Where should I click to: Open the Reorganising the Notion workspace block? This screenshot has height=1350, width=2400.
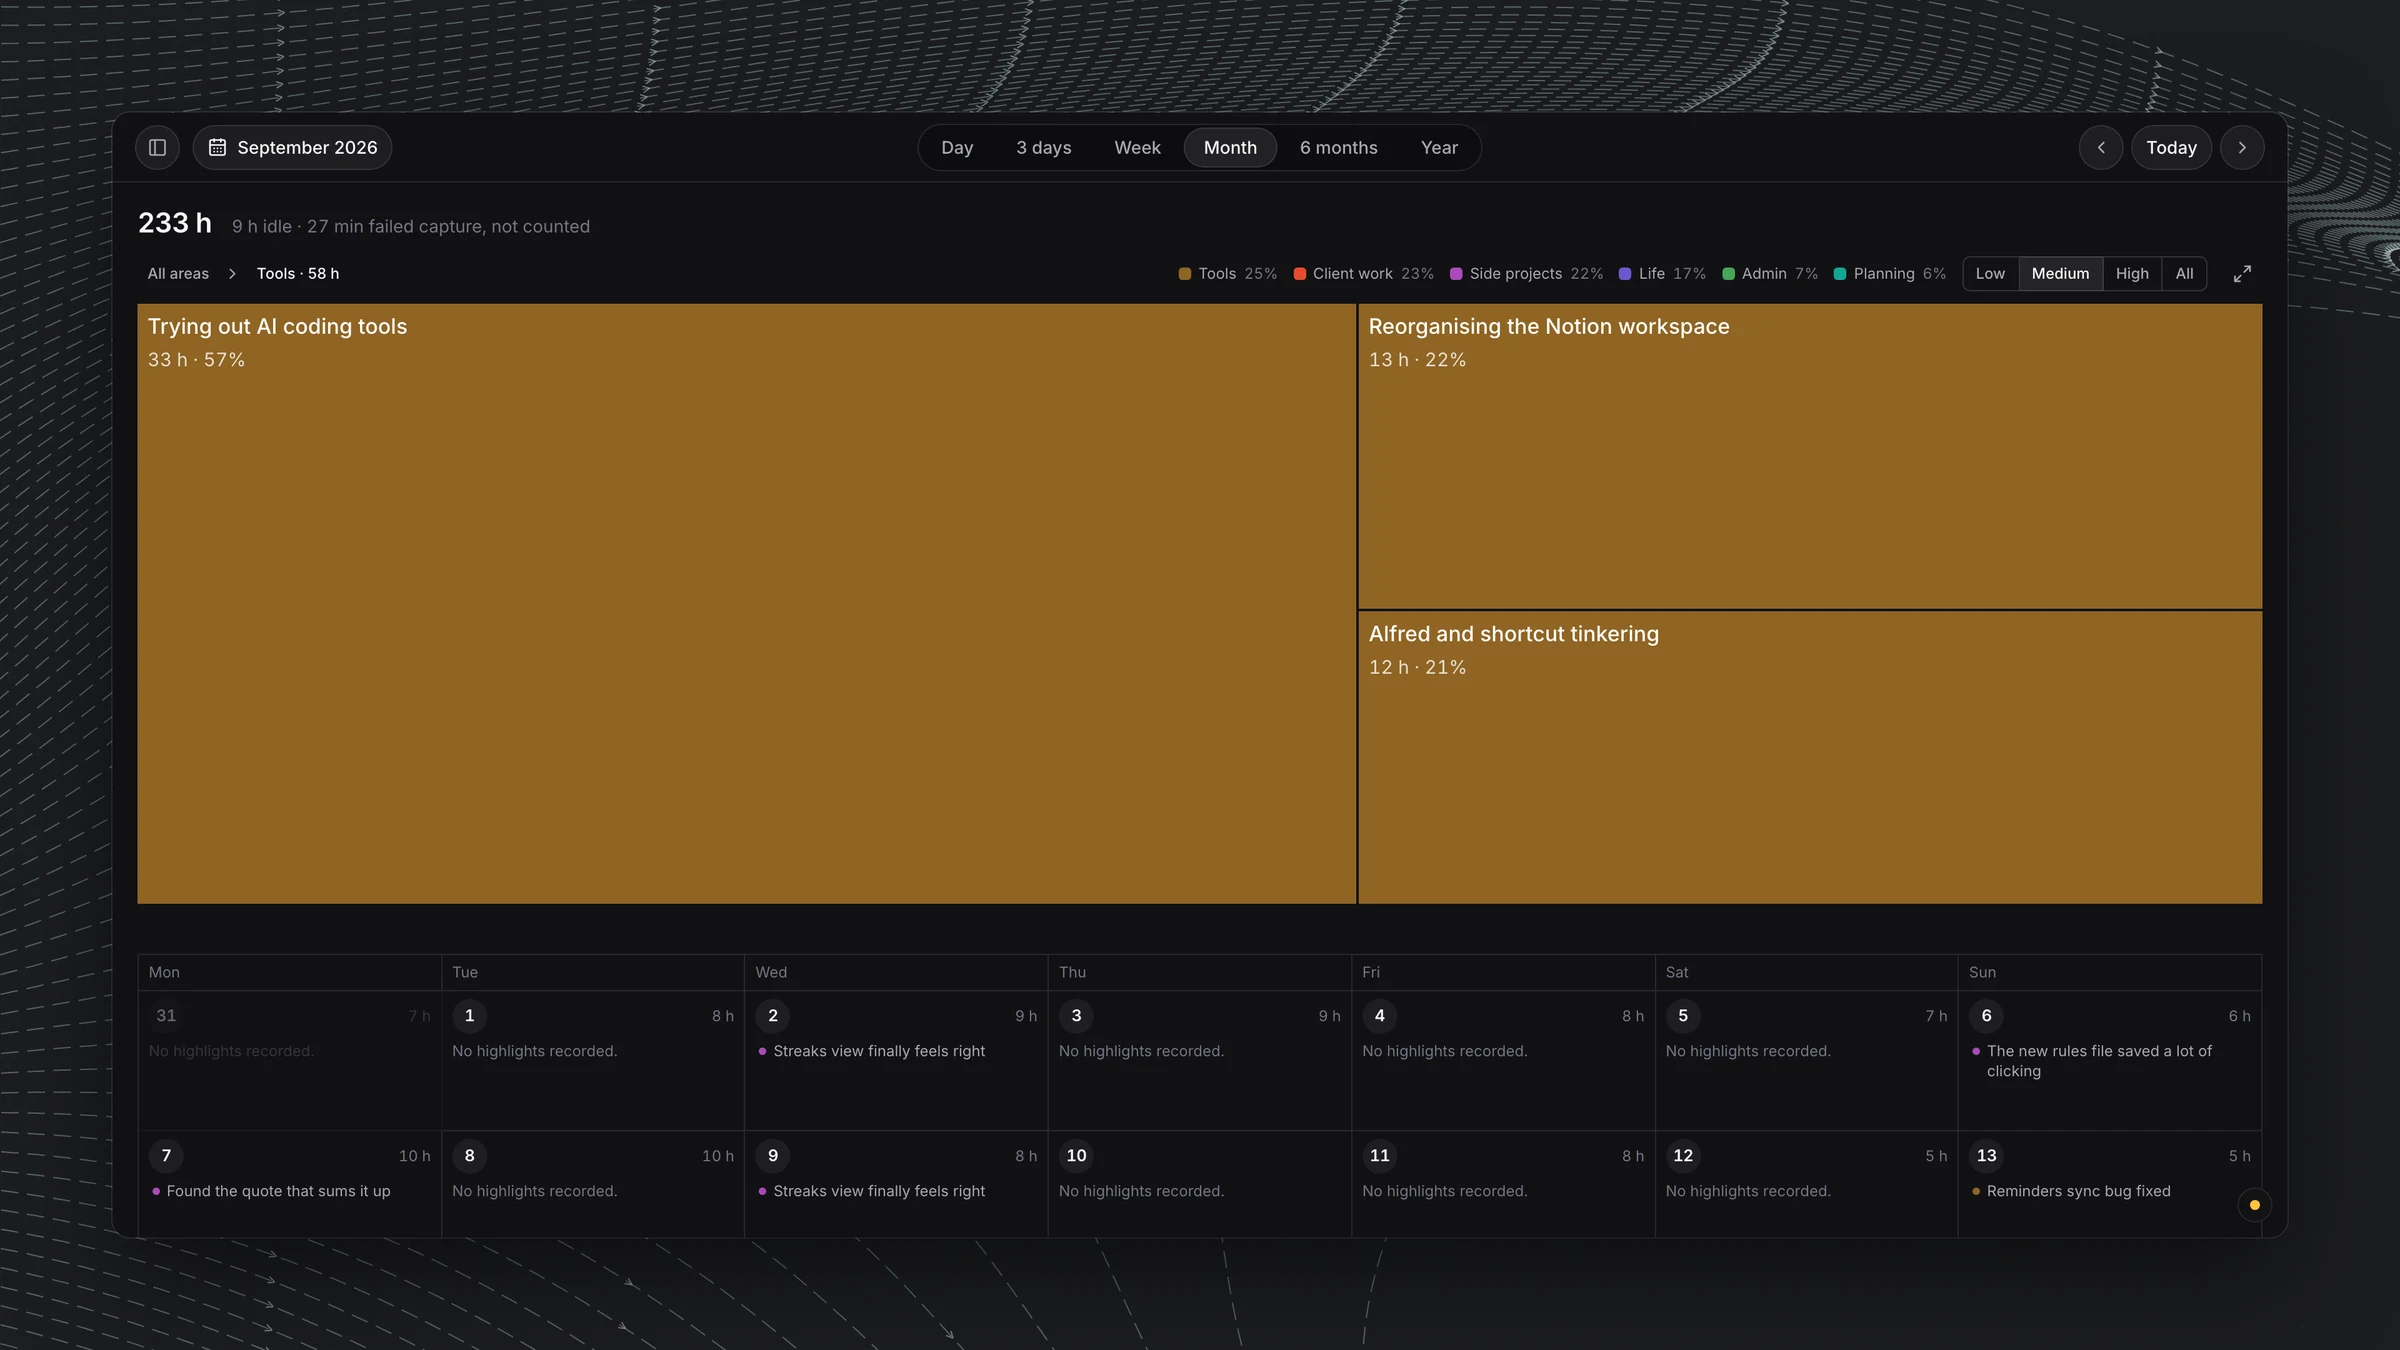(1810, 456)
